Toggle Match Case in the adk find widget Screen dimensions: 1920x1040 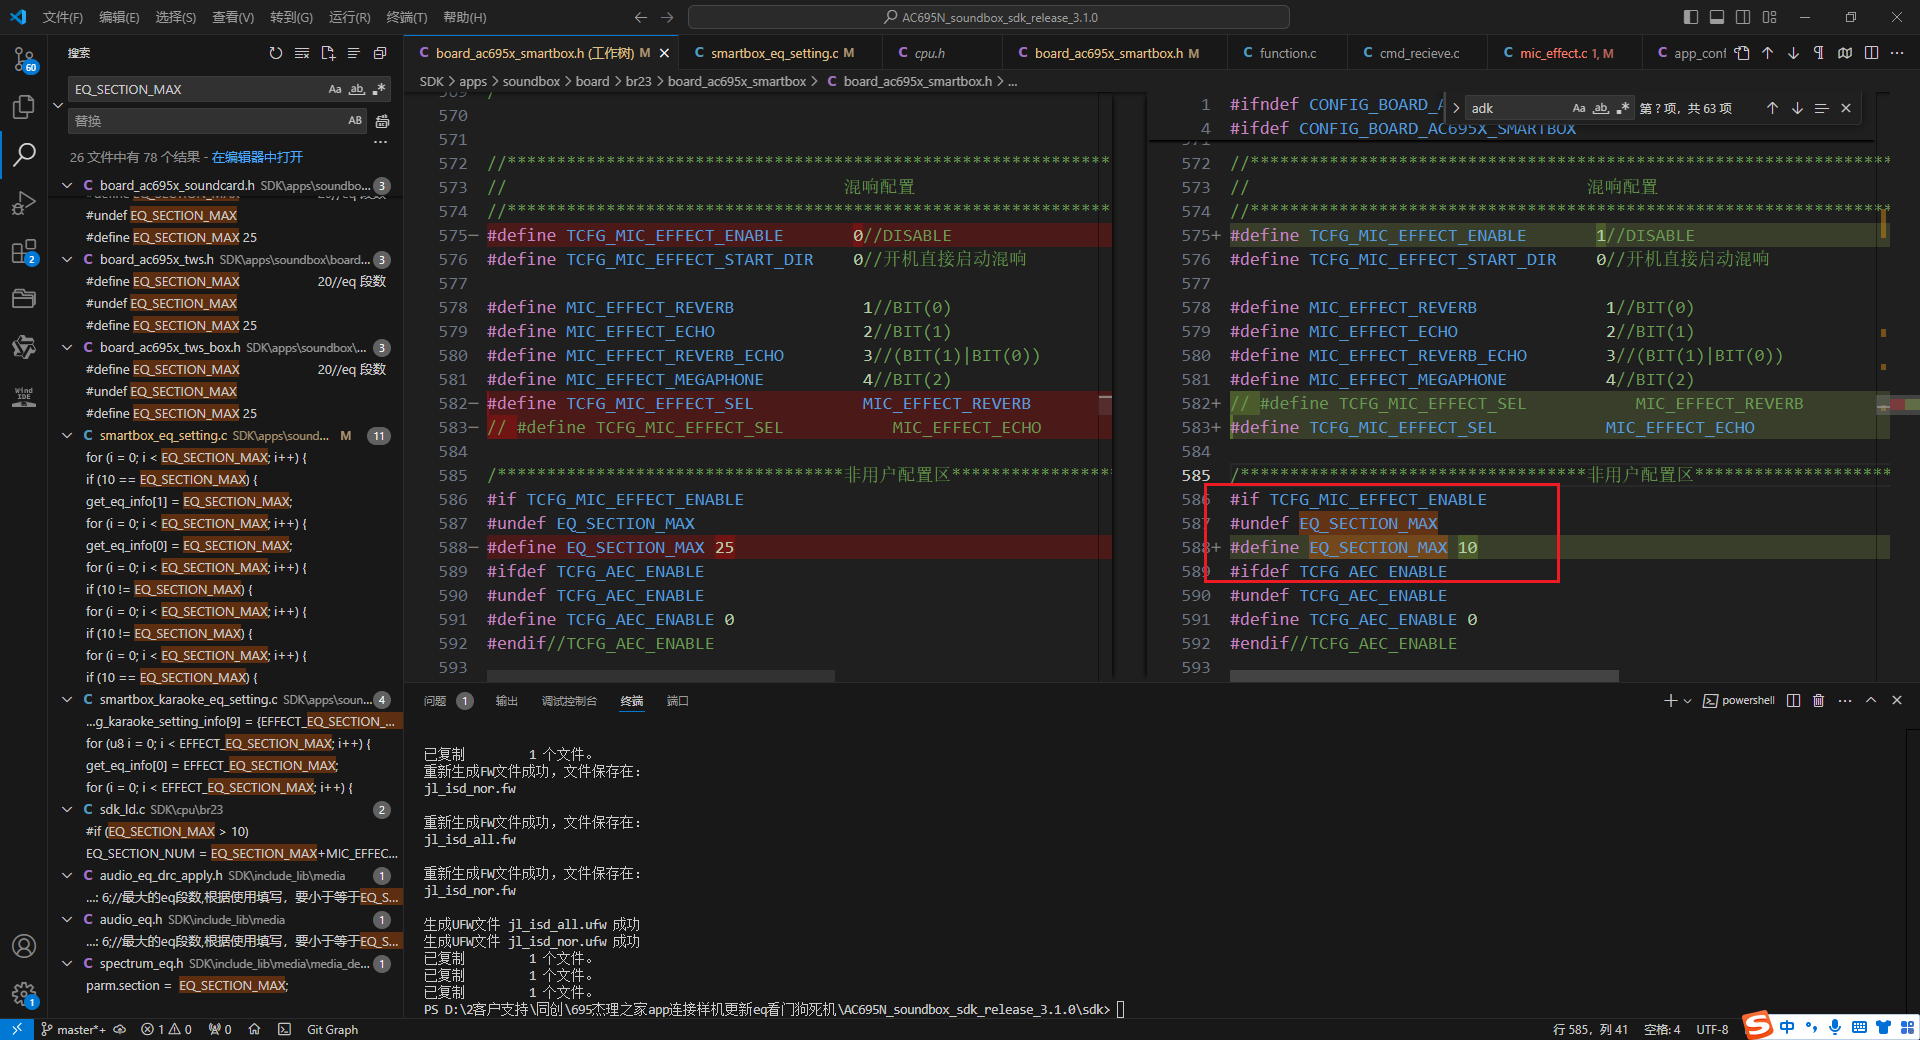[1579, 108]
